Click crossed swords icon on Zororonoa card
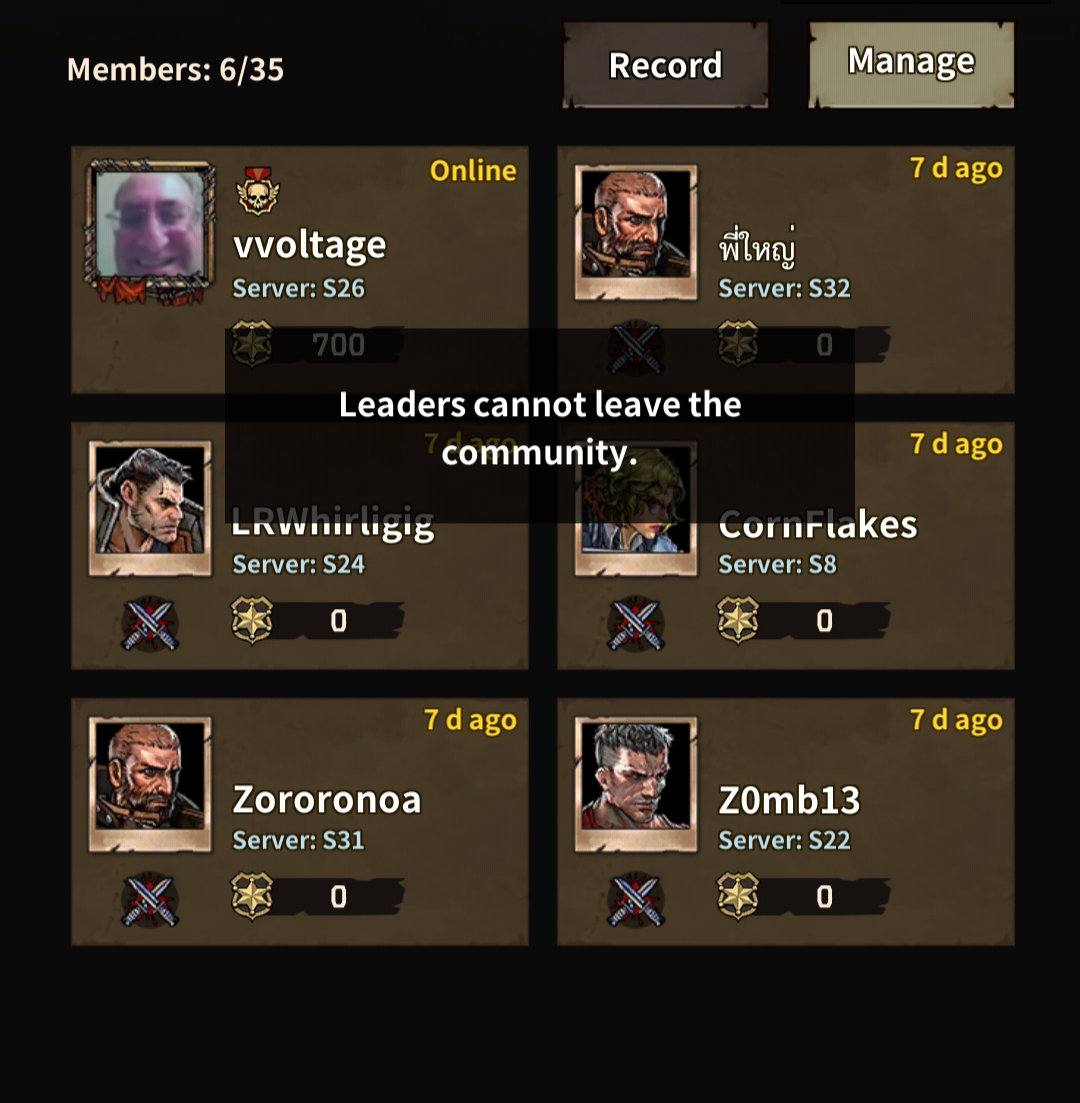 [150, 899]
